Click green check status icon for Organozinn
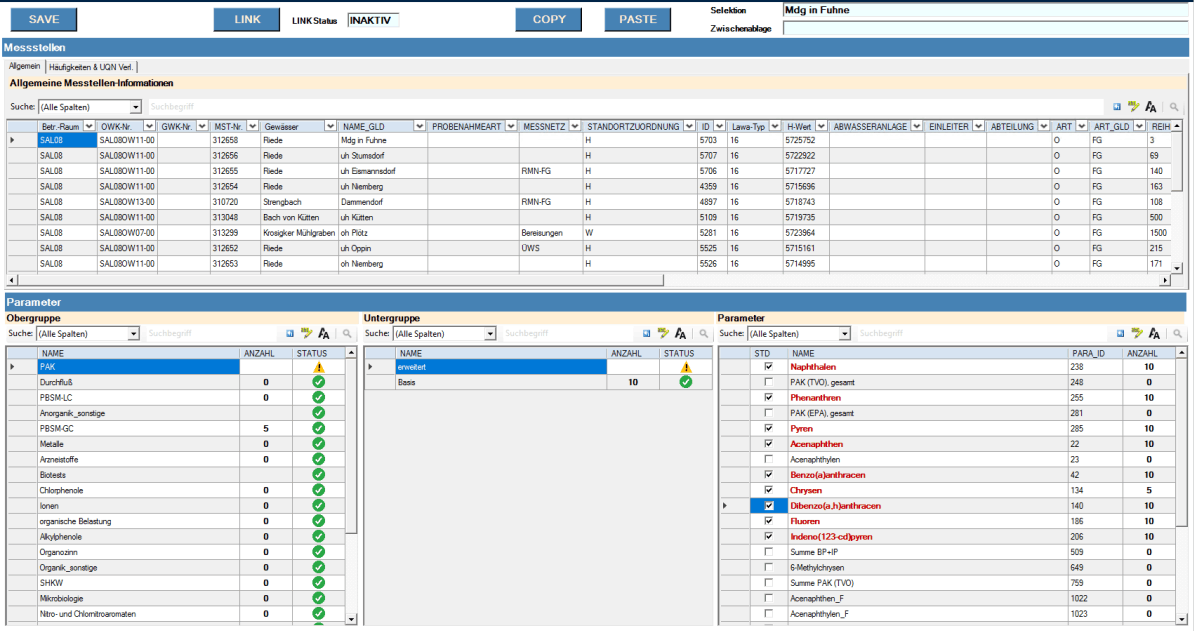The height and width of the screenshot is (631, 1194). pyautogui.click(x=318, y=552)
